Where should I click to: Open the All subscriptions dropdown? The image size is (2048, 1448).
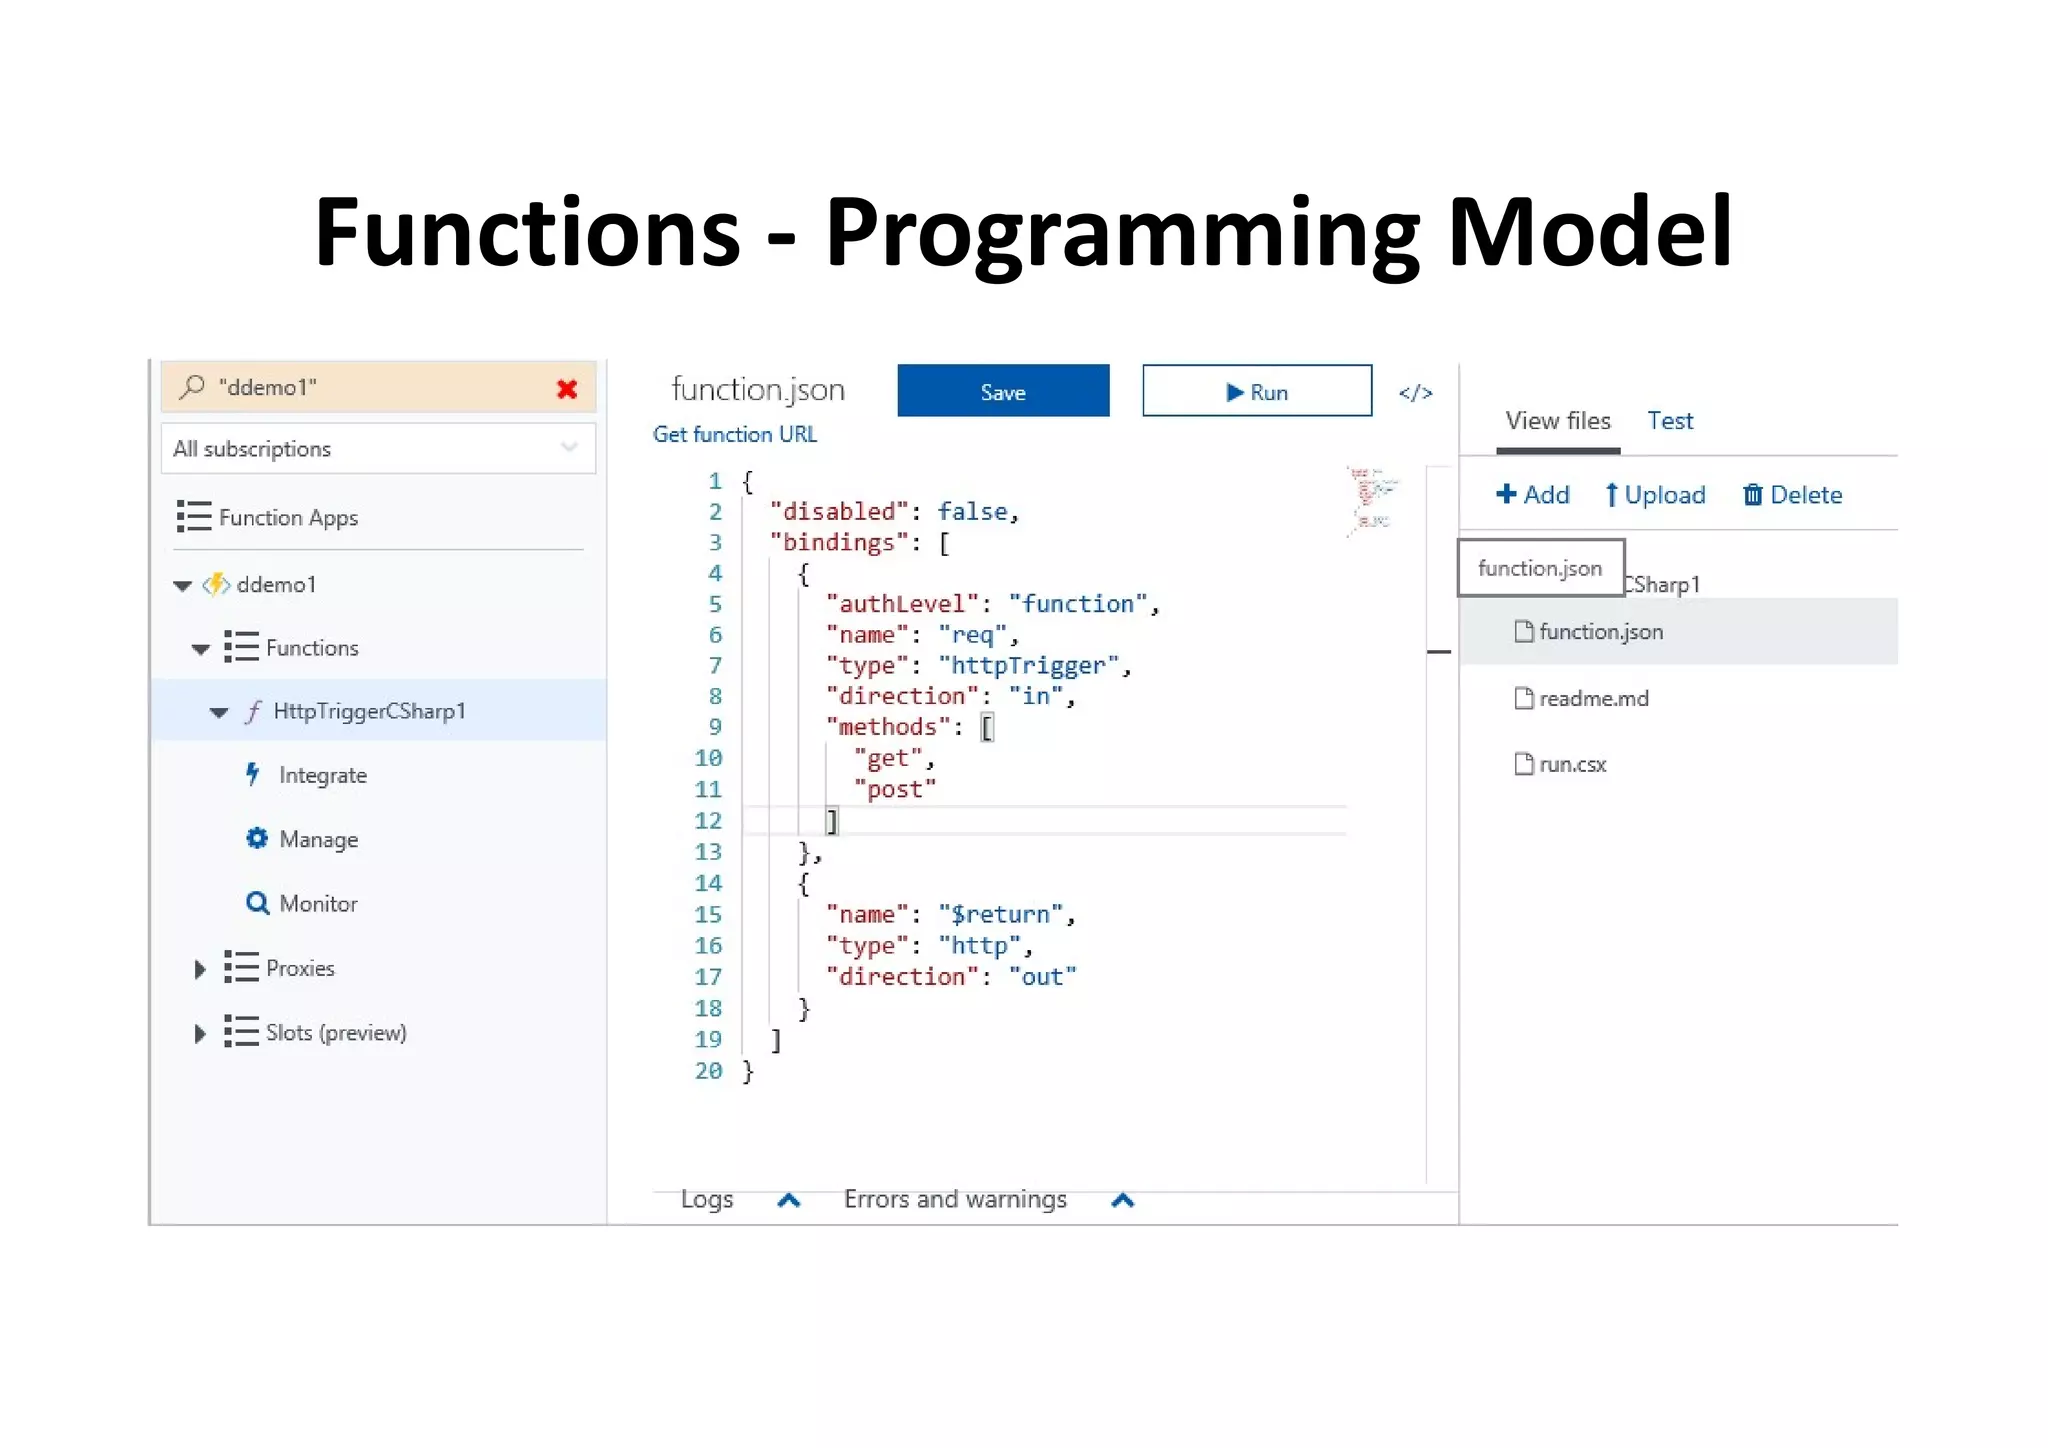pos(569,448)
